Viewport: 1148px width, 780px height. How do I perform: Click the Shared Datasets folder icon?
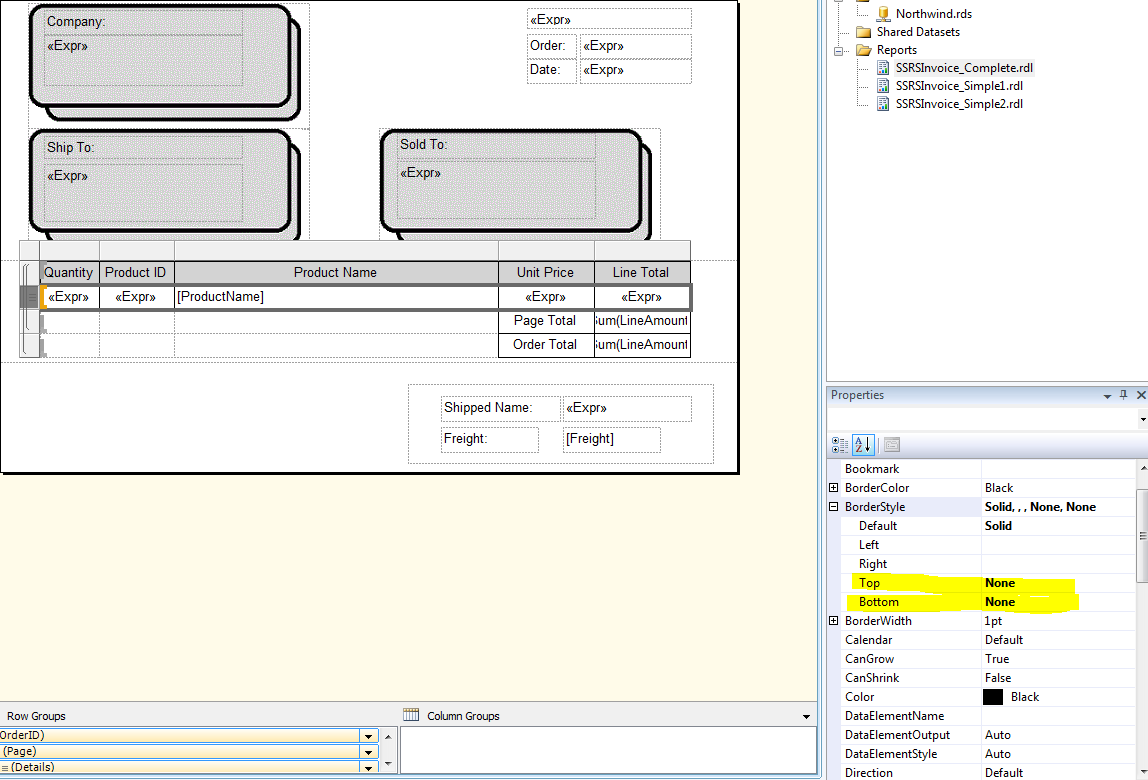pyautogui.click(x=863, y=31)
